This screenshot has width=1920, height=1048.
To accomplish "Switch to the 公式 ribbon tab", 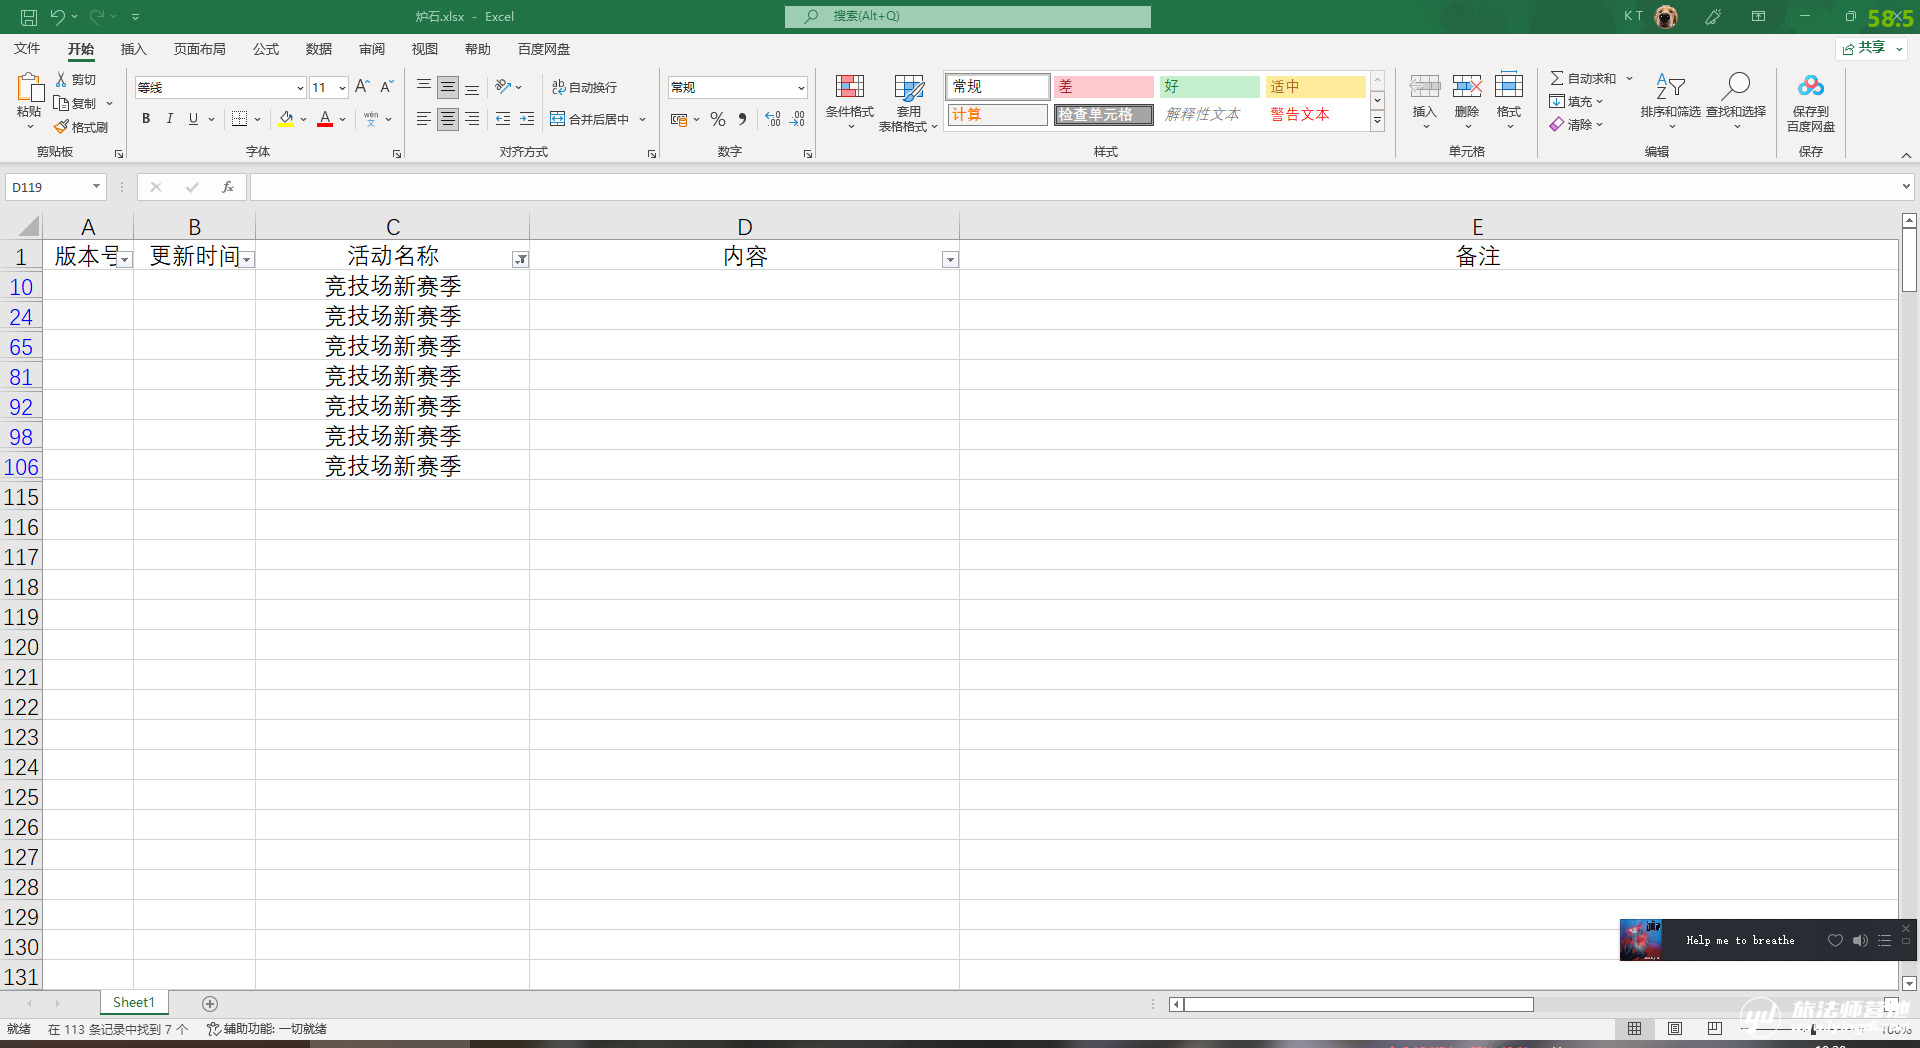I will pyautogui.click(x=266, y=49).
